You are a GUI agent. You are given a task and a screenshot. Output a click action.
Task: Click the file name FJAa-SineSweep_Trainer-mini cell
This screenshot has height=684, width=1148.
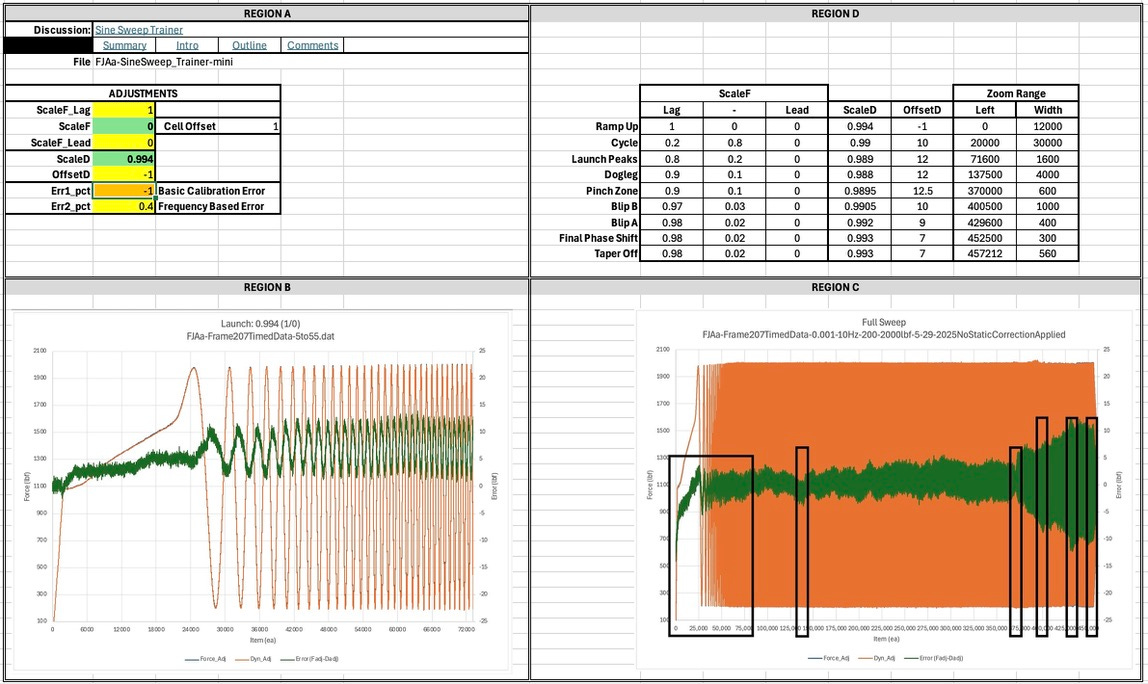click(x=164, y=62)
